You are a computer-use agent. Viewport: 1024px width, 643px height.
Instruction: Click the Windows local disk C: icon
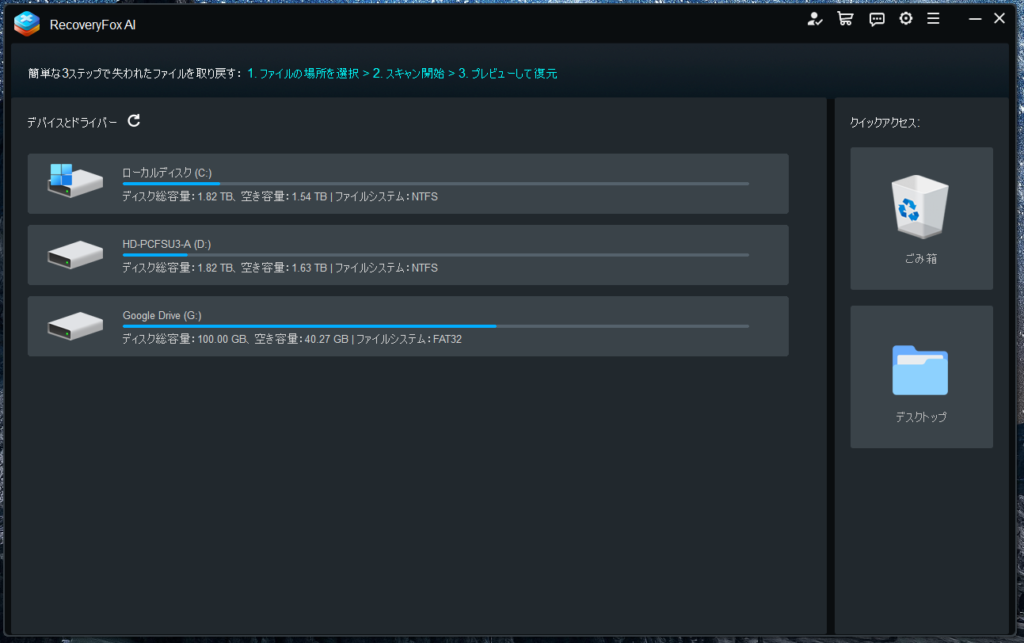pos(75,182)
